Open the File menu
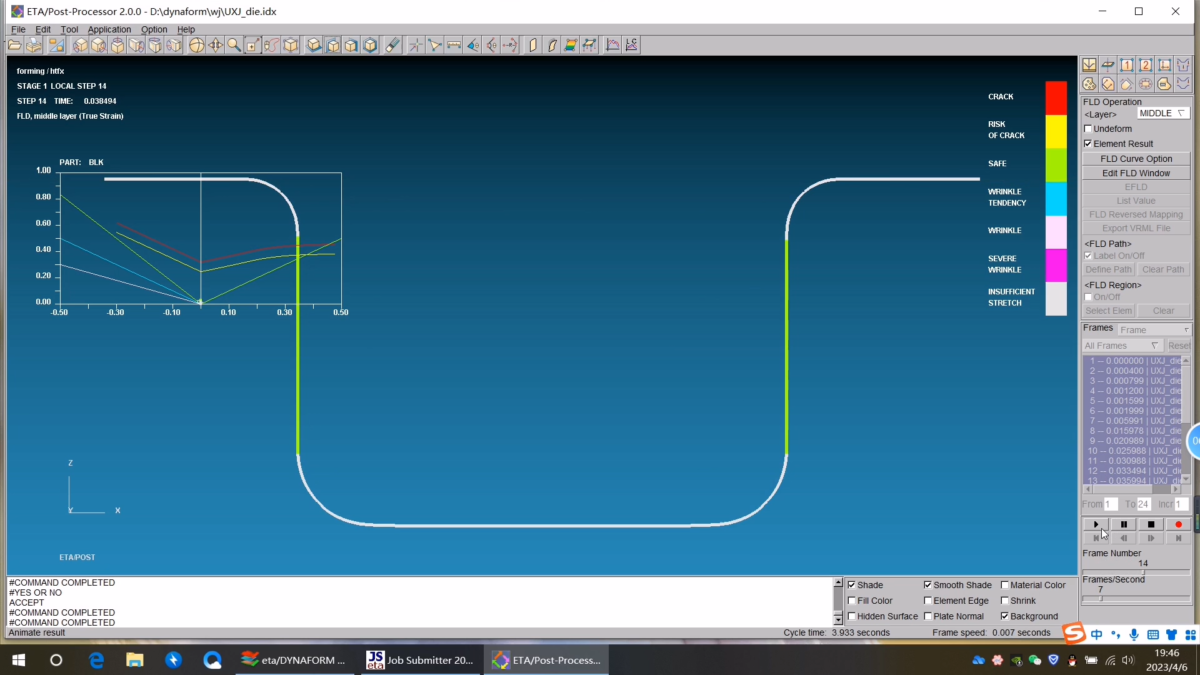 [x=18, y=29]
